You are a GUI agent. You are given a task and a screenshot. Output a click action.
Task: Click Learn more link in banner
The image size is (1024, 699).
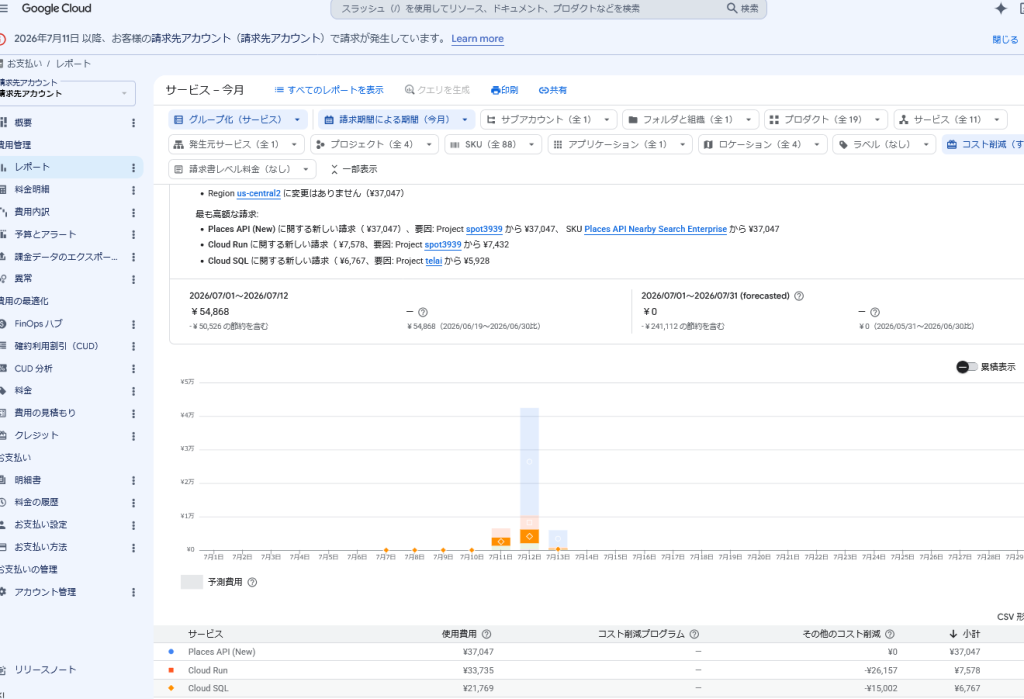(477, 39)
